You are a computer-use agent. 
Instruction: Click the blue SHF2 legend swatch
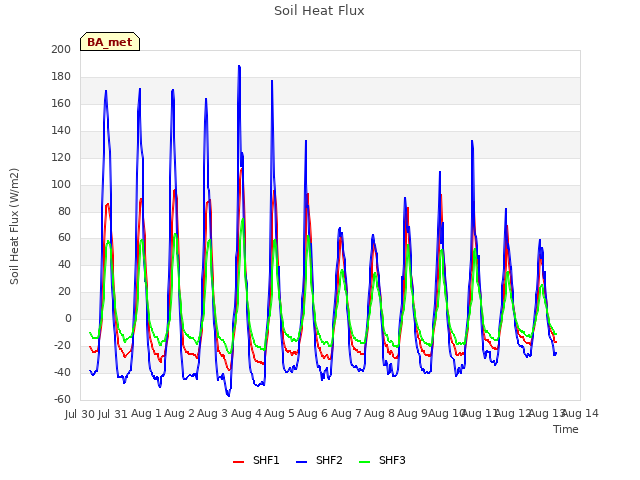coord(301,462)
